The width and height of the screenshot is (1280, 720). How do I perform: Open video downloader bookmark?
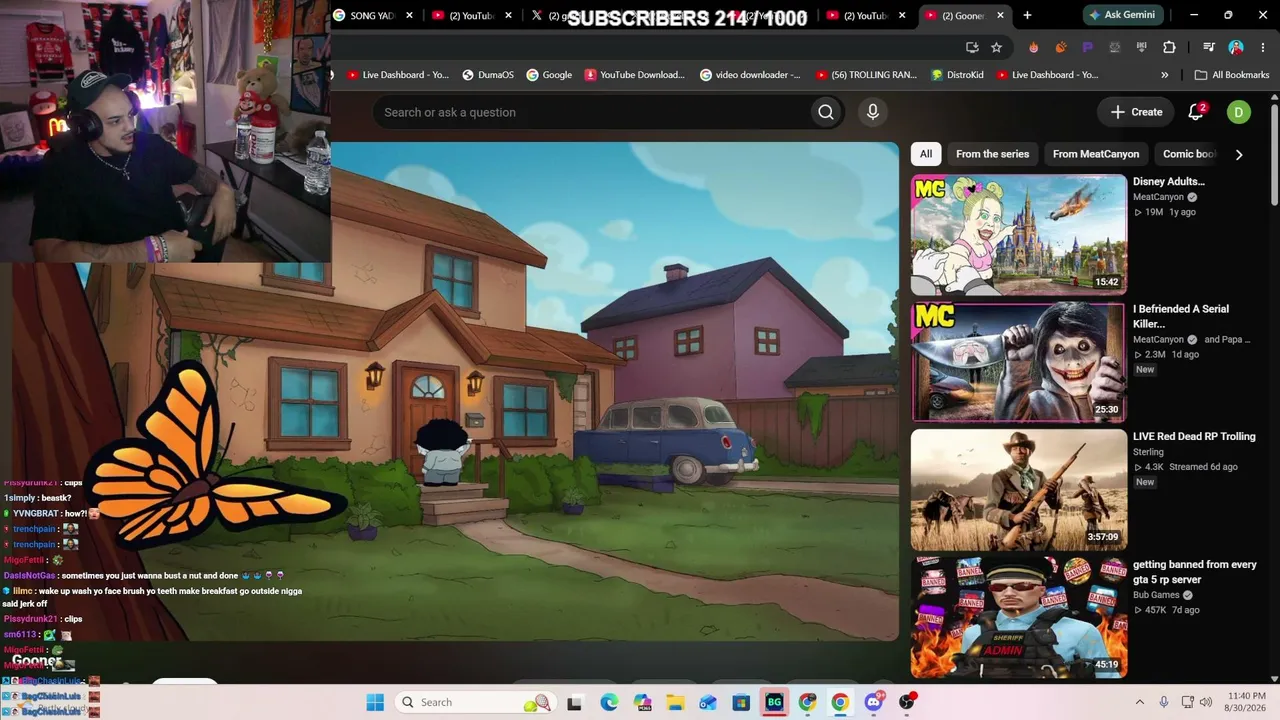pos(750,75)
